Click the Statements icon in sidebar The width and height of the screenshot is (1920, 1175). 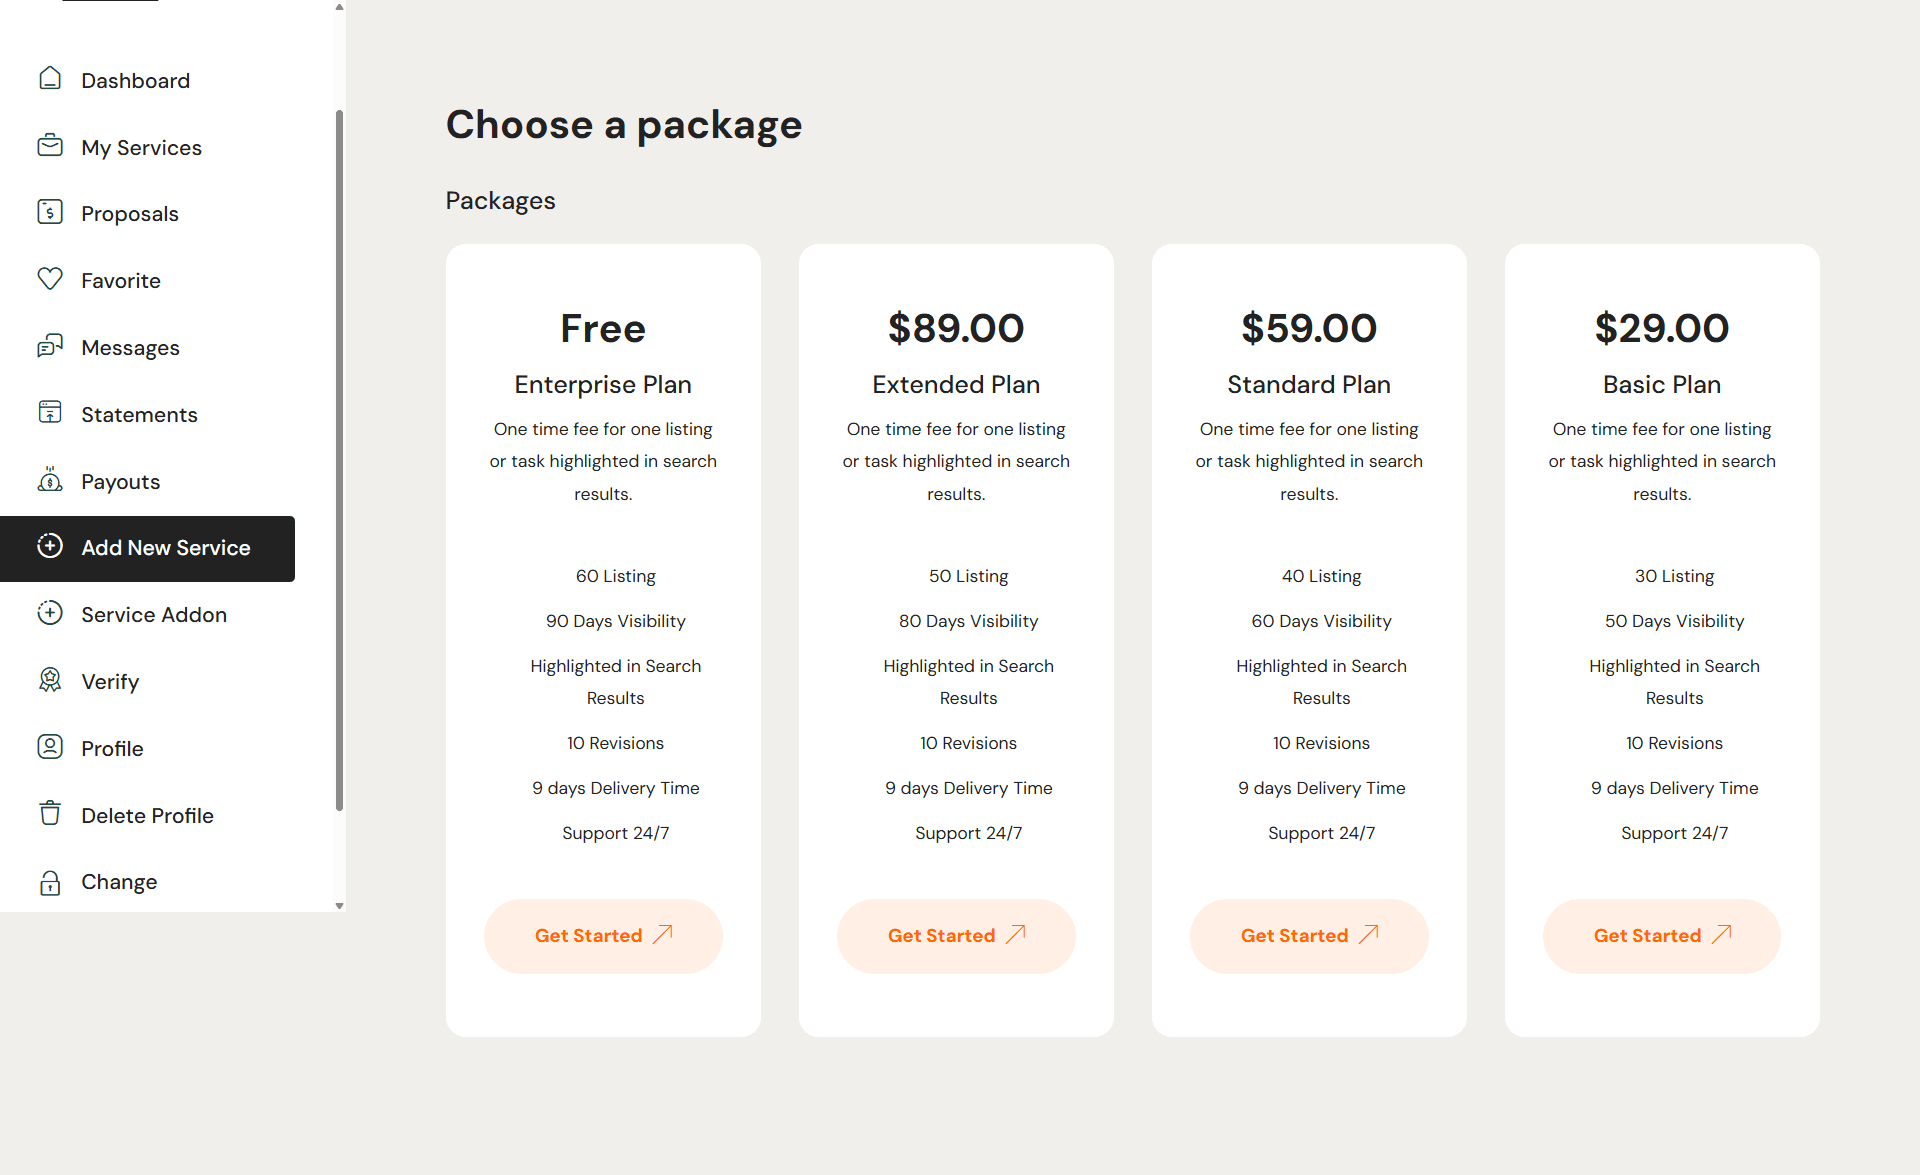click(x=50, y=413)
